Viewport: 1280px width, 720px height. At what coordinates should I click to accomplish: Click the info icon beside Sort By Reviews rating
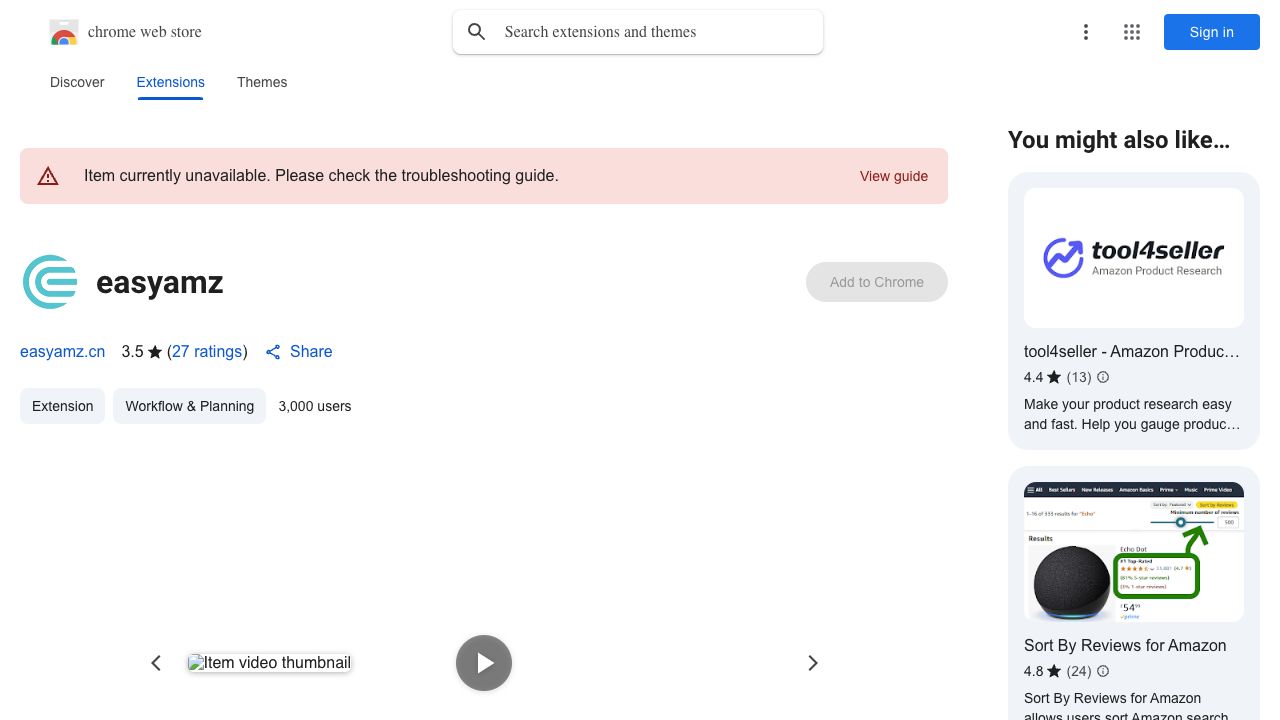pos(1103,671)
